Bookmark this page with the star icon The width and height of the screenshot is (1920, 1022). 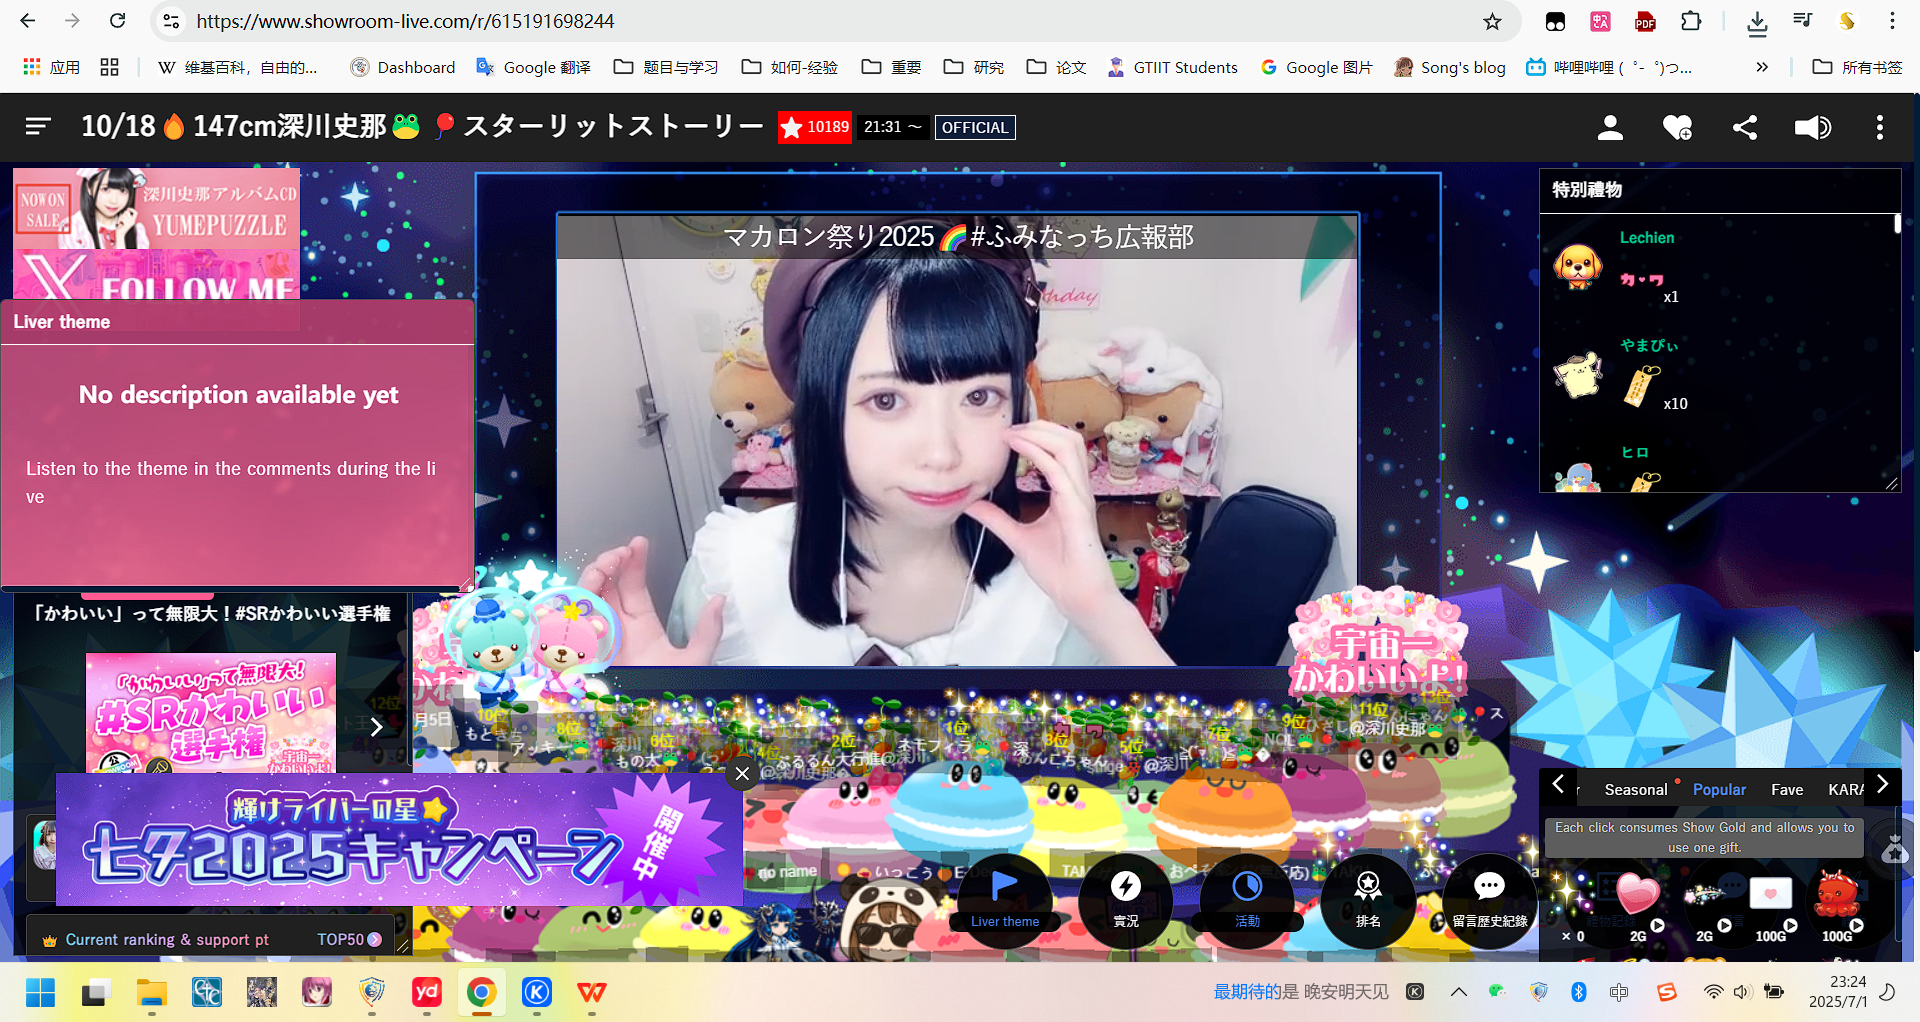coord(1492,21)
